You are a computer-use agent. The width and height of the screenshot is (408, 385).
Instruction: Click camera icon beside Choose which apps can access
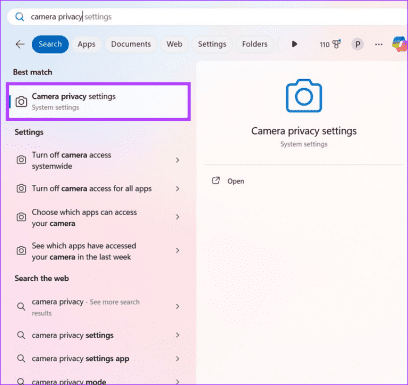(21, 217)
